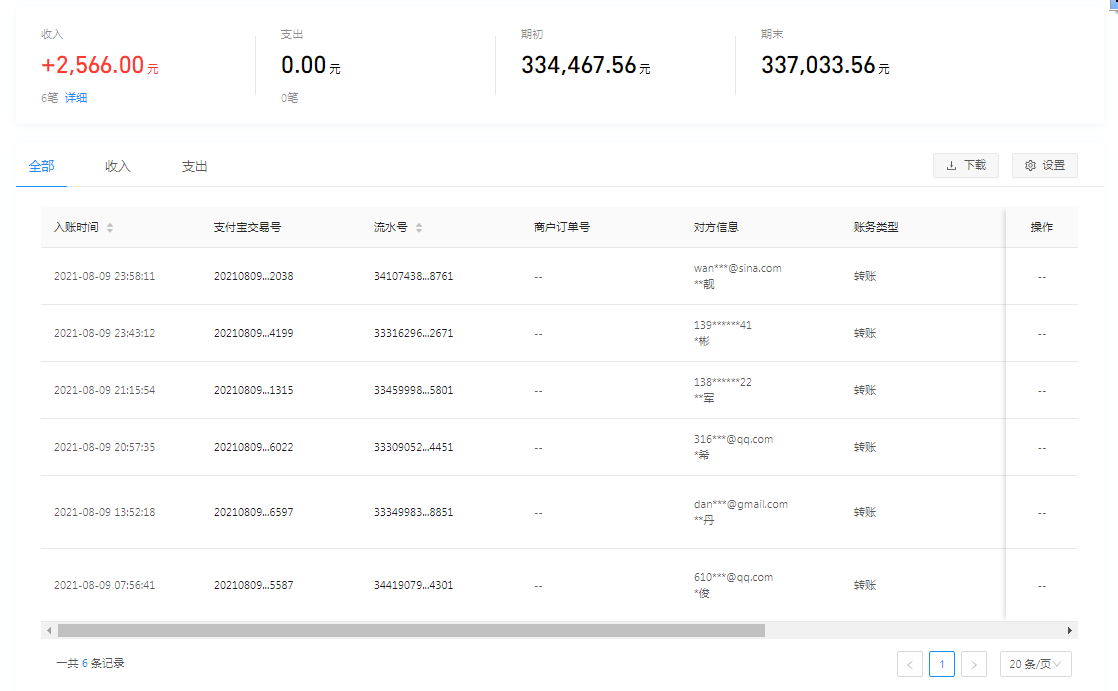Click the horizontal scrollbar right arrow
This screenshot has width=1118, height=691.
pyautogui.click(x=1070, y=631)
